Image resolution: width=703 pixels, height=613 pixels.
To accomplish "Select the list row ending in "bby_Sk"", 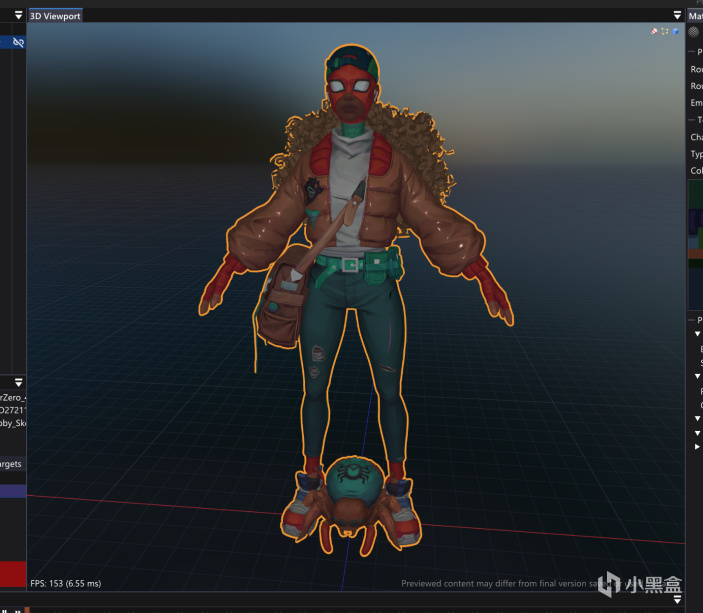I will (x=13, y=423).
